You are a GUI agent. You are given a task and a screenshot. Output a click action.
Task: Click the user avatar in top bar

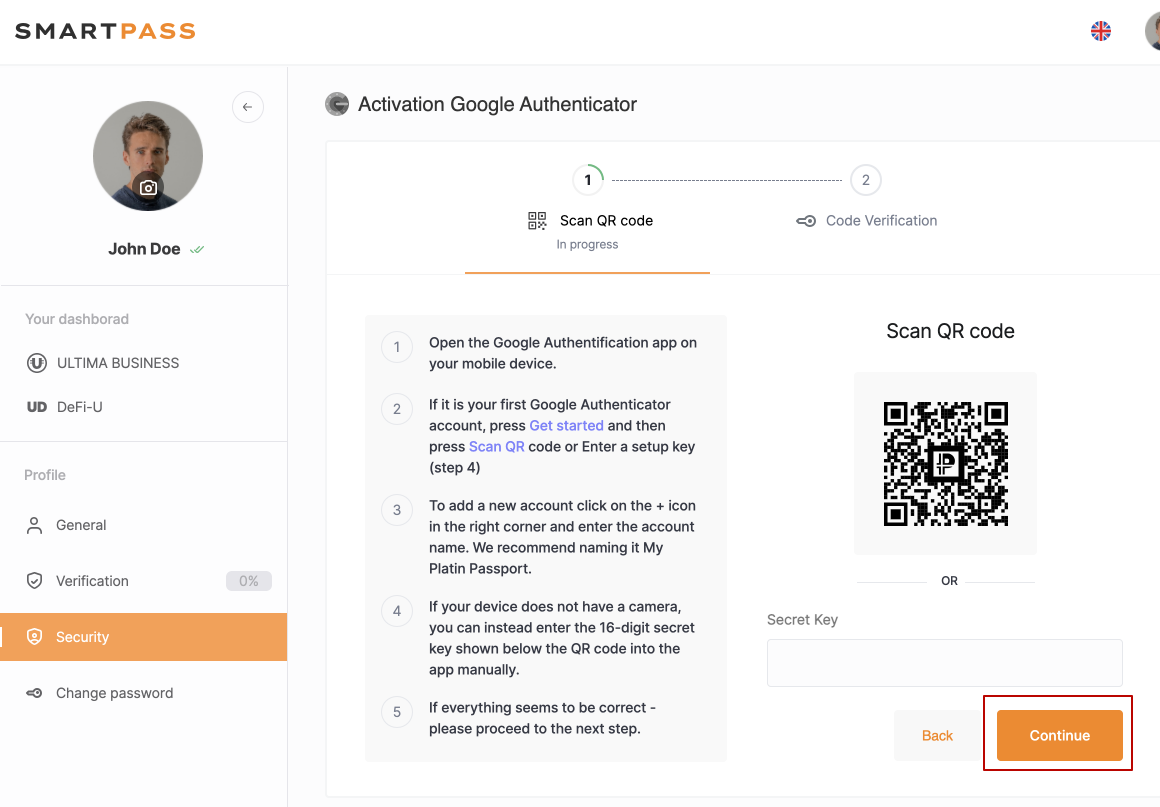coord(1153,31)
